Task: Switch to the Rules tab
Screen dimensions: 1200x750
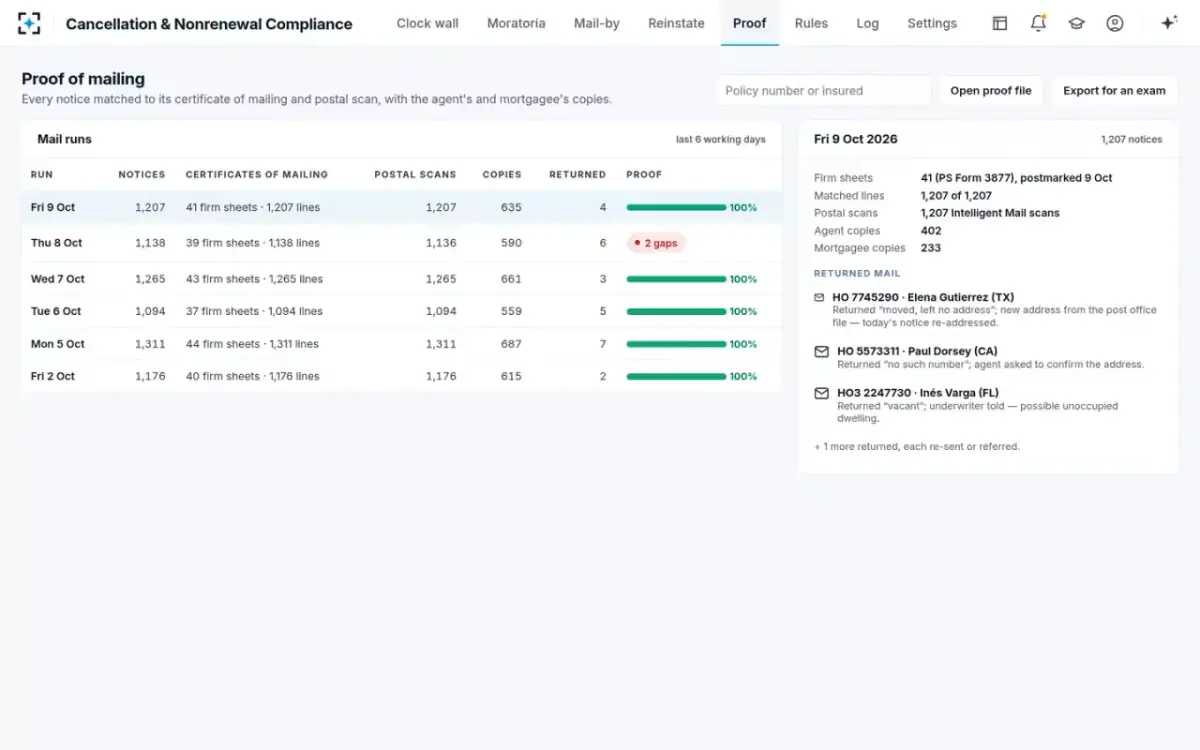Action: click(x=811, y=23)
